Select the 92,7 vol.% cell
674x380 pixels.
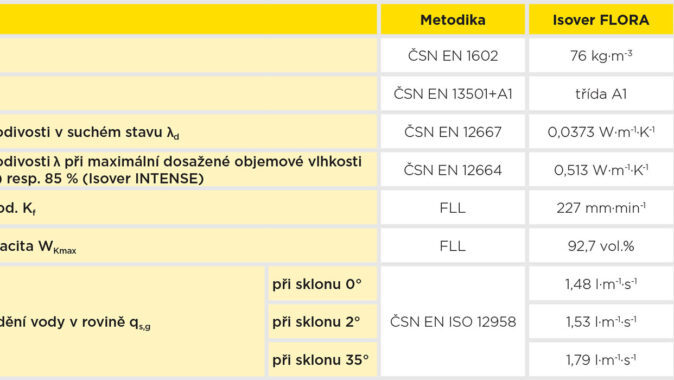[601, 246]
